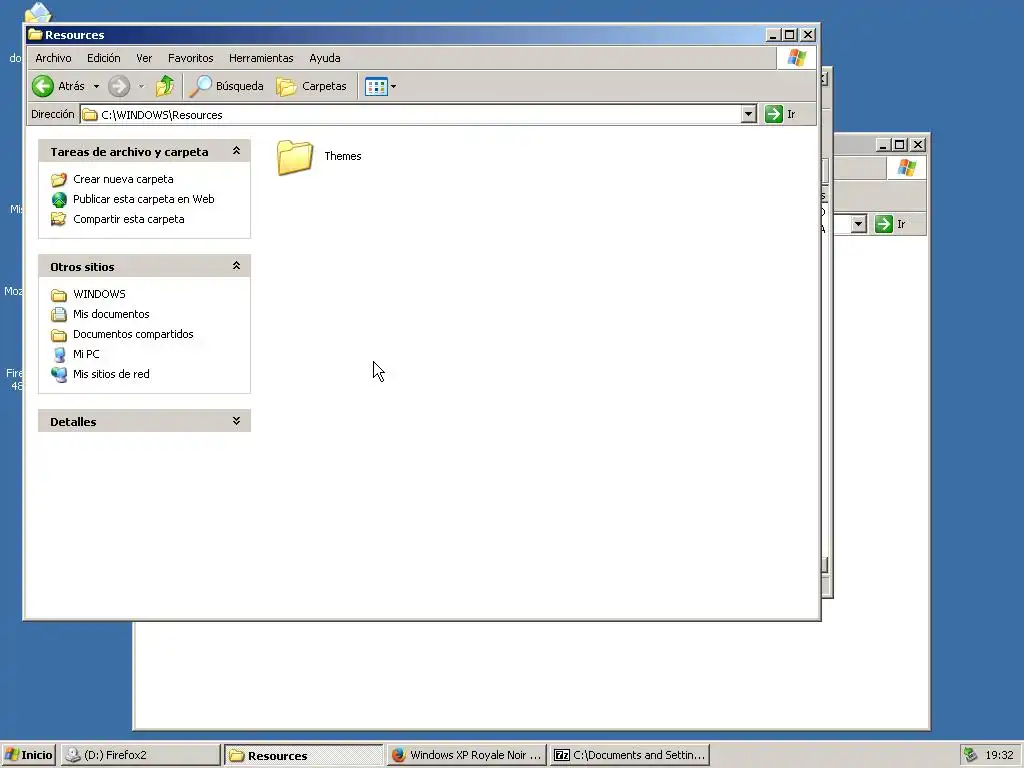Click the system tray network icon
The width and height of the screenshot is (1024, 768).
pos(971,755)
